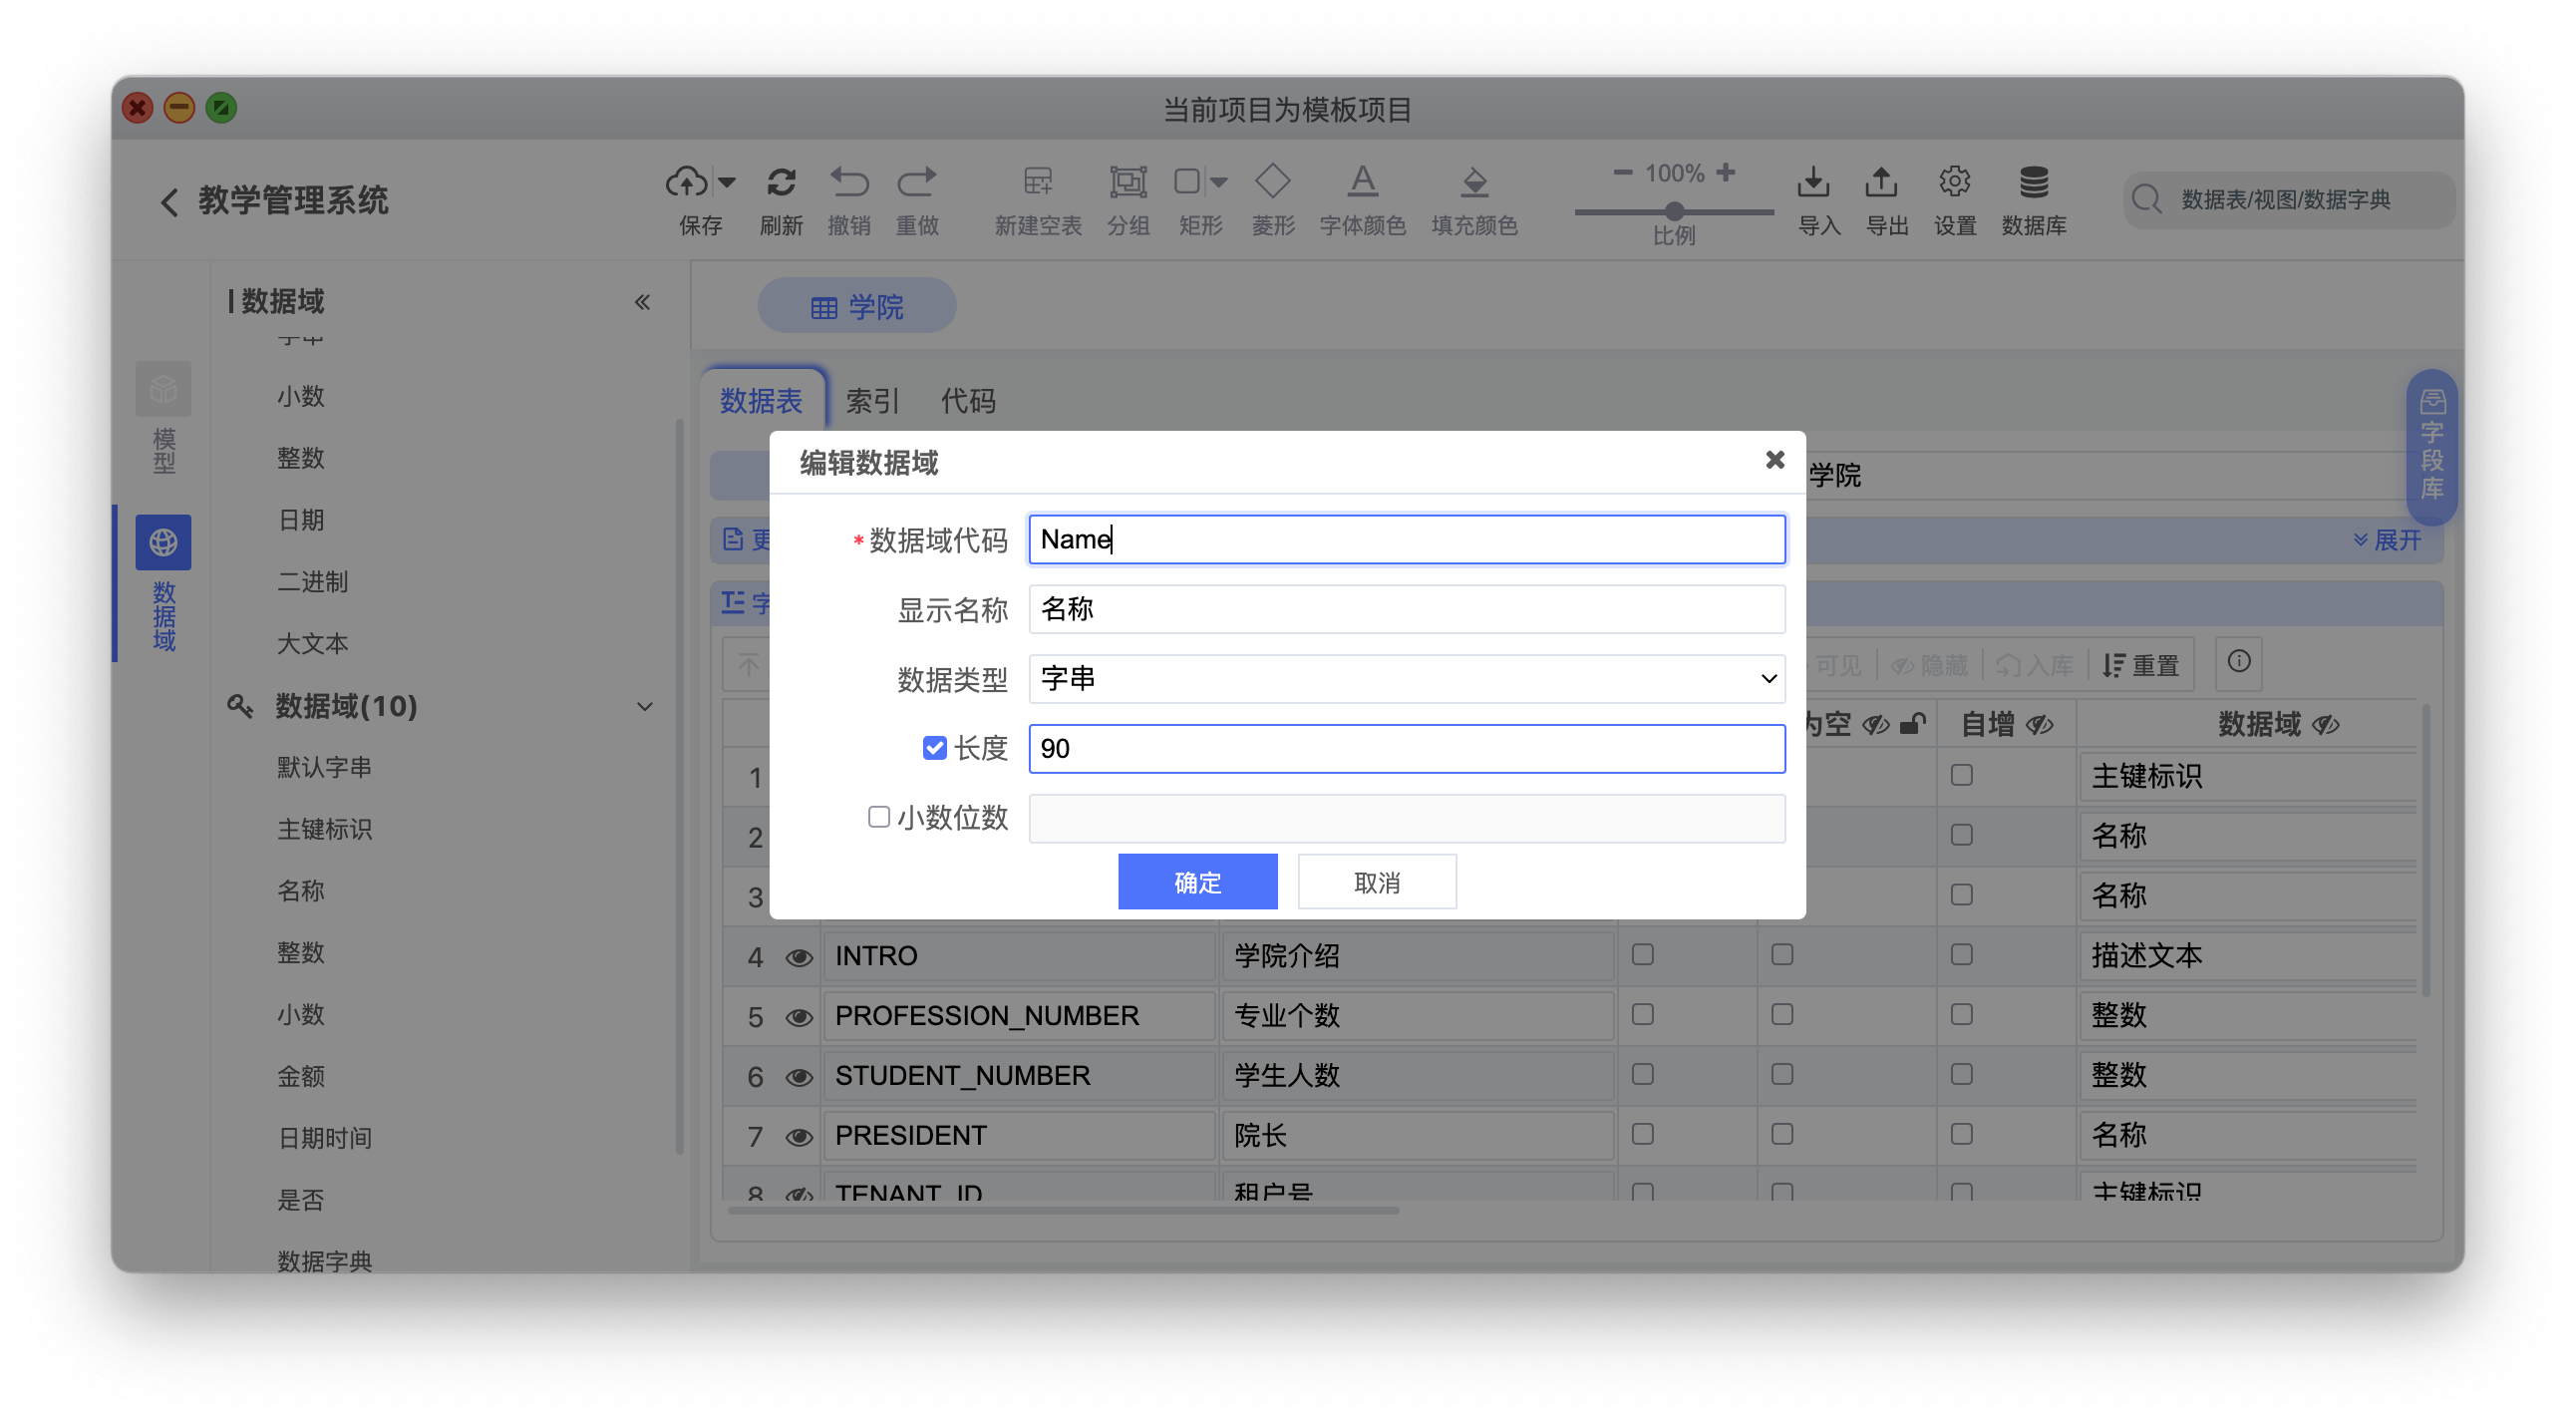The height and width of the screenshot is (1420, 2576).
Task: Click the New Empty Table icon
Action: pyautogui.click(x=1037, y=182)
